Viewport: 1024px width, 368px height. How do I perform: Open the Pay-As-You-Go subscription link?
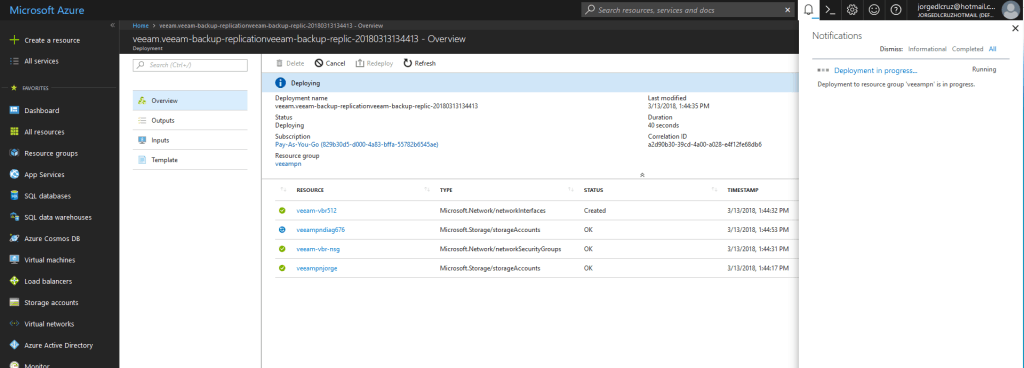click(x=357, y=144)
